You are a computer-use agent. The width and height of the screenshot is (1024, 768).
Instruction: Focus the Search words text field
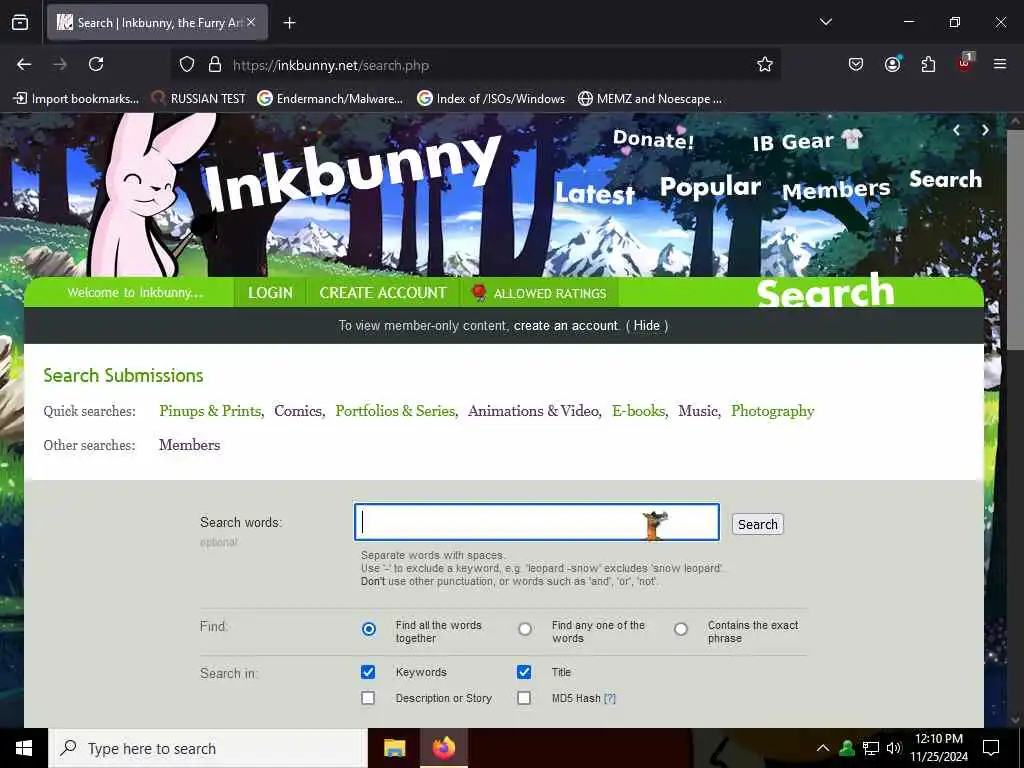click(x=537, y=522)
